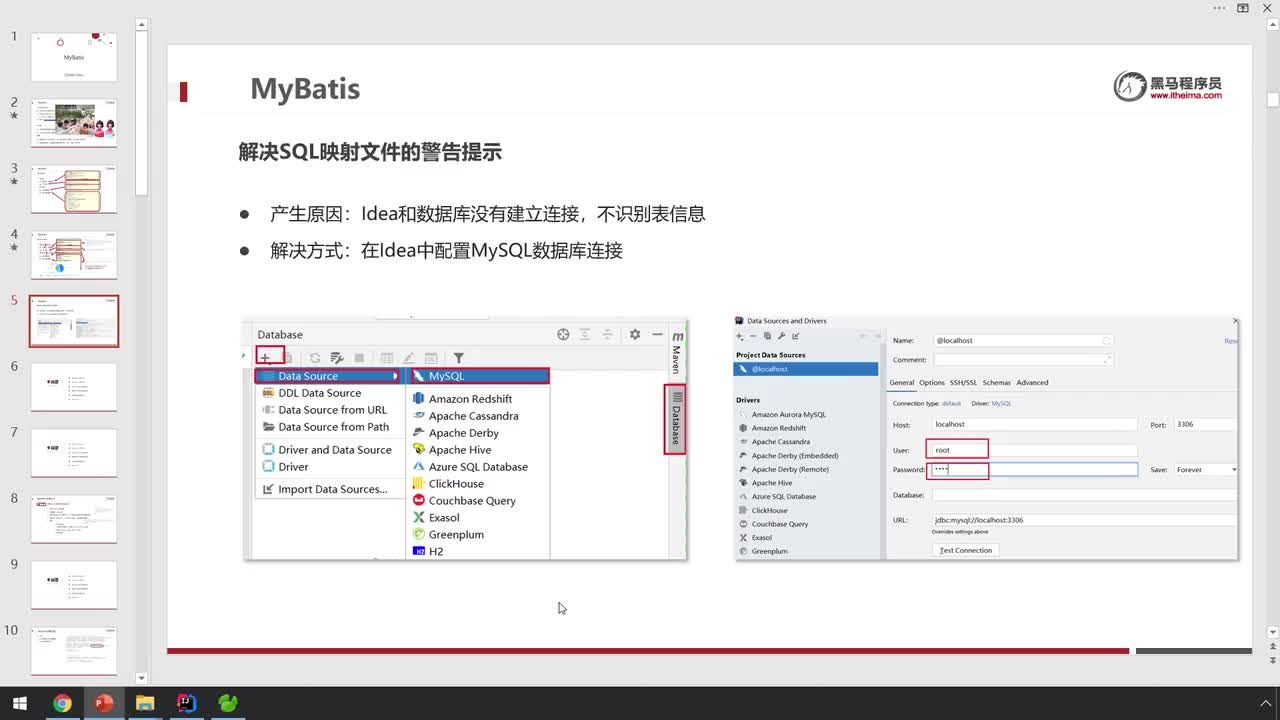Click Test Connection button in slide image
The width and height of the screenshot is (1280, 720).
coord(966,550)
